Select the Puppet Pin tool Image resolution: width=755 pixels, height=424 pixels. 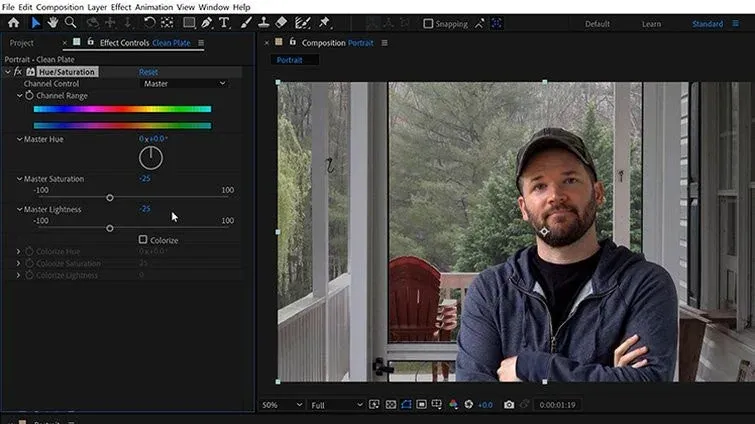coord(324,23)
